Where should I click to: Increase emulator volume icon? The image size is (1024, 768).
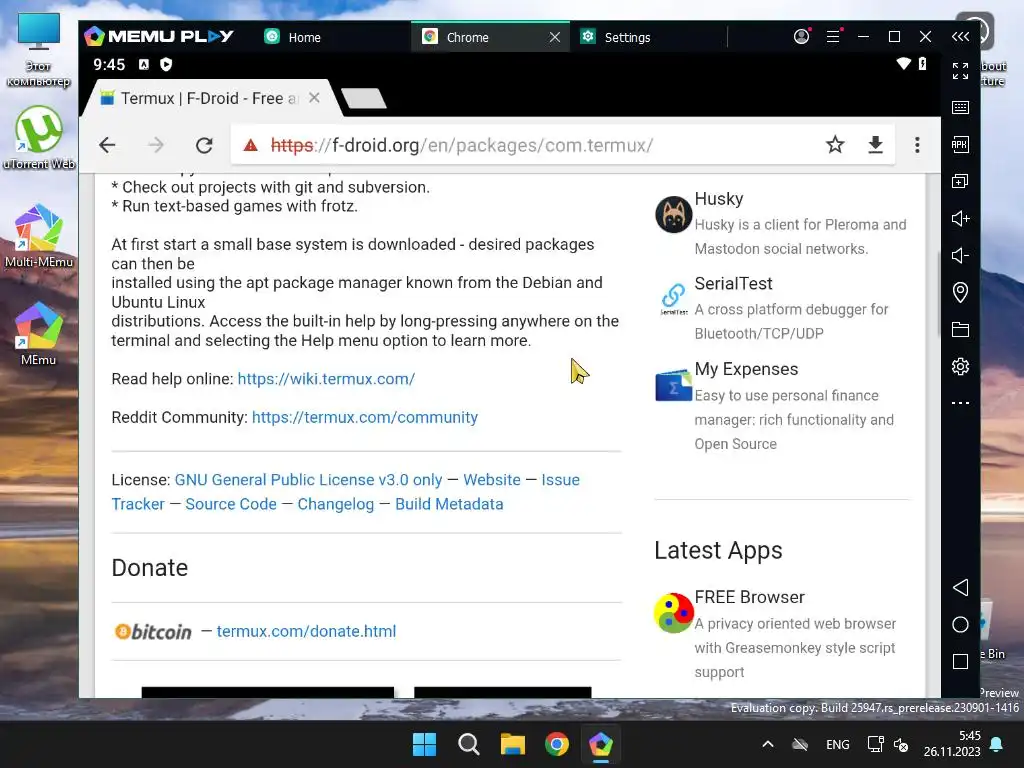click(960, 218)
